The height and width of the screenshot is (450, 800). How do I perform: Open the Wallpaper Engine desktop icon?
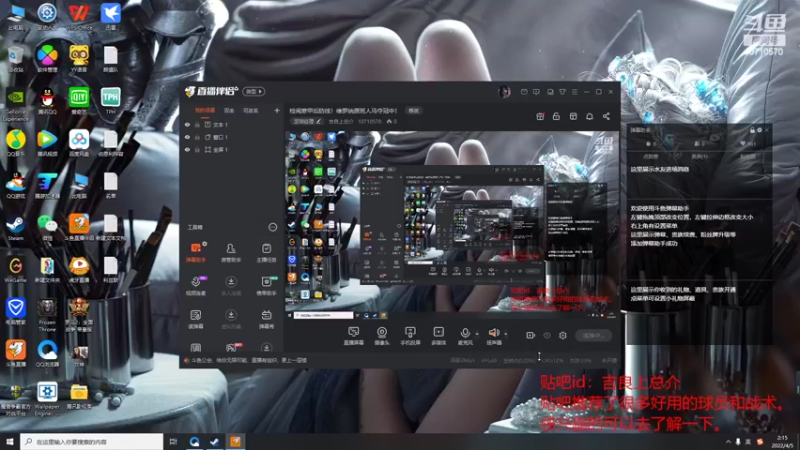pos(47,399)
